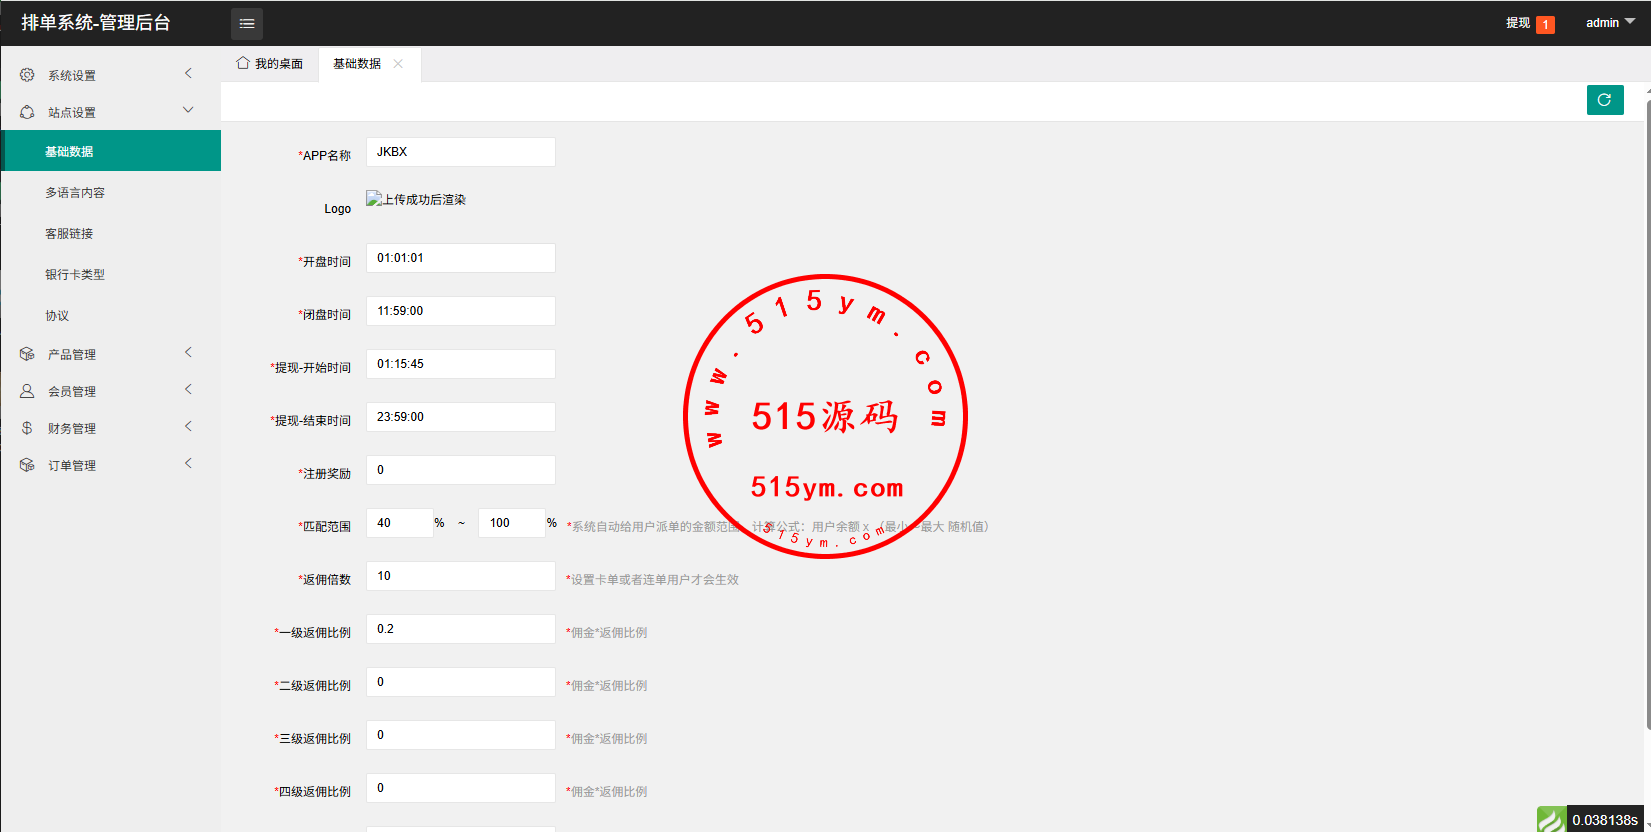Click the 会员管理 user icon

click(27, 391)
